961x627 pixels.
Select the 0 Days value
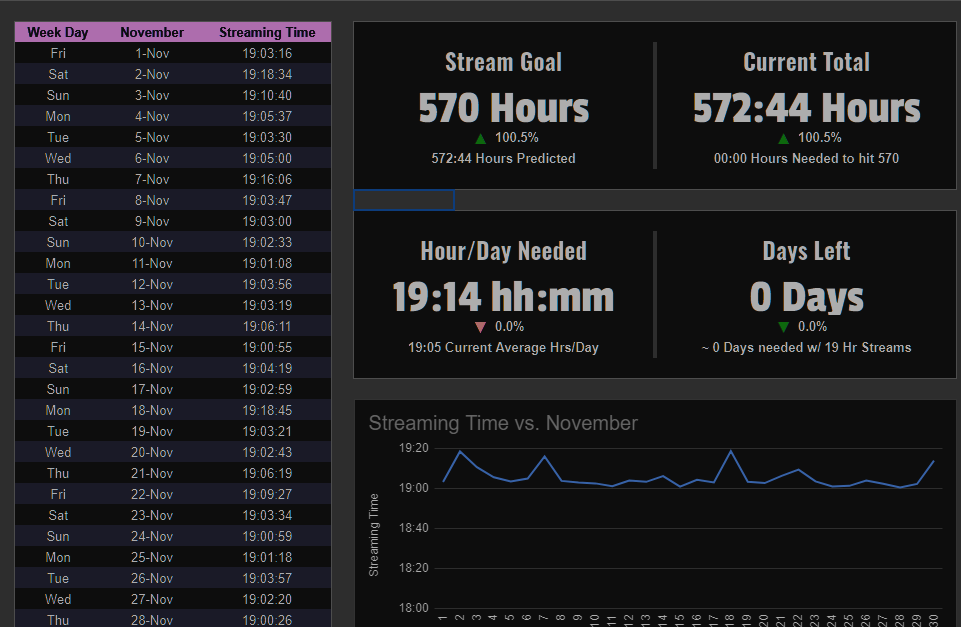click(x=806, y=297)
